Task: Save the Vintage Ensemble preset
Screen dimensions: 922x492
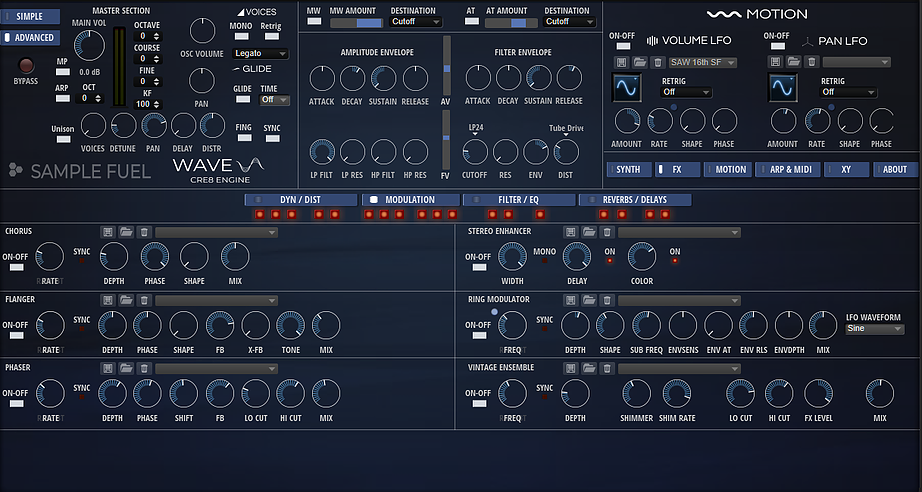Action: tap(570, 369)
